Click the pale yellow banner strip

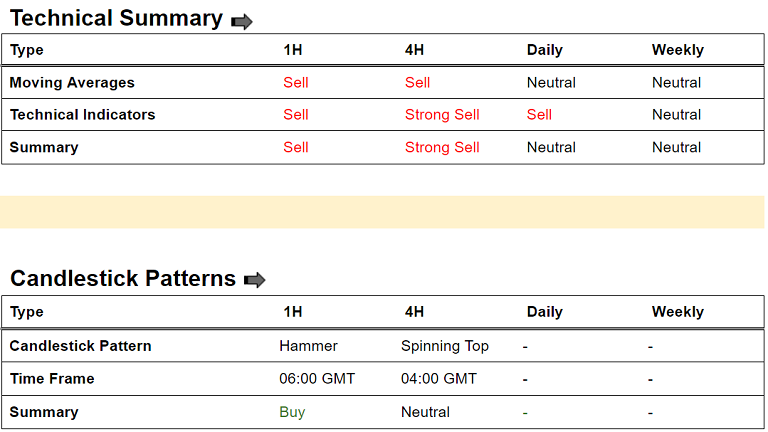[382, 212]
